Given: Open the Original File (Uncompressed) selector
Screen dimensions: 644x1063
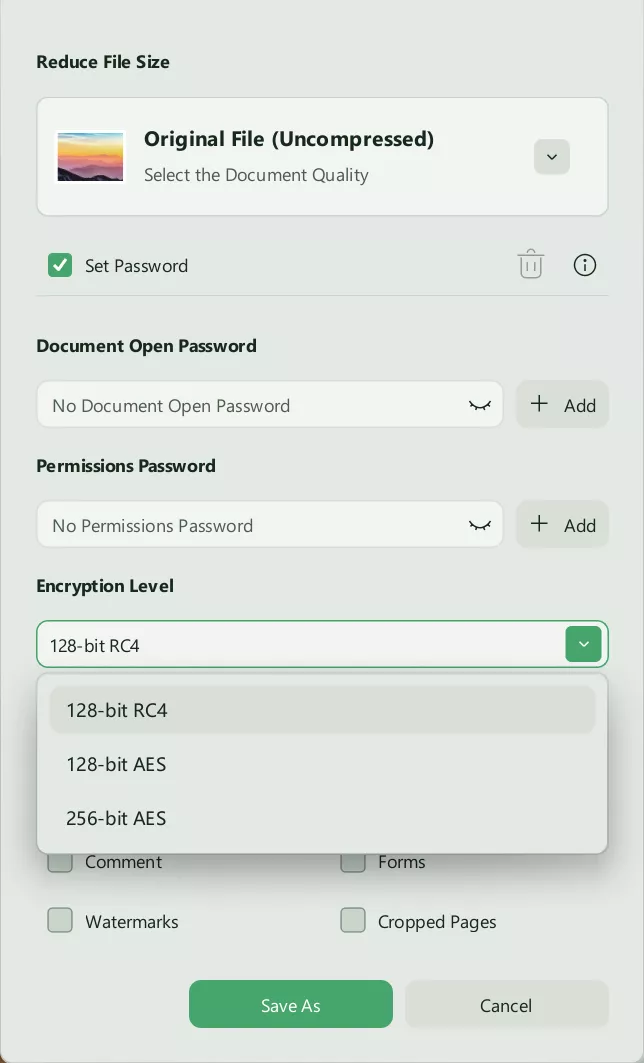Looking at the screenshot, I should pyautogui.click(x=552, y=156).
